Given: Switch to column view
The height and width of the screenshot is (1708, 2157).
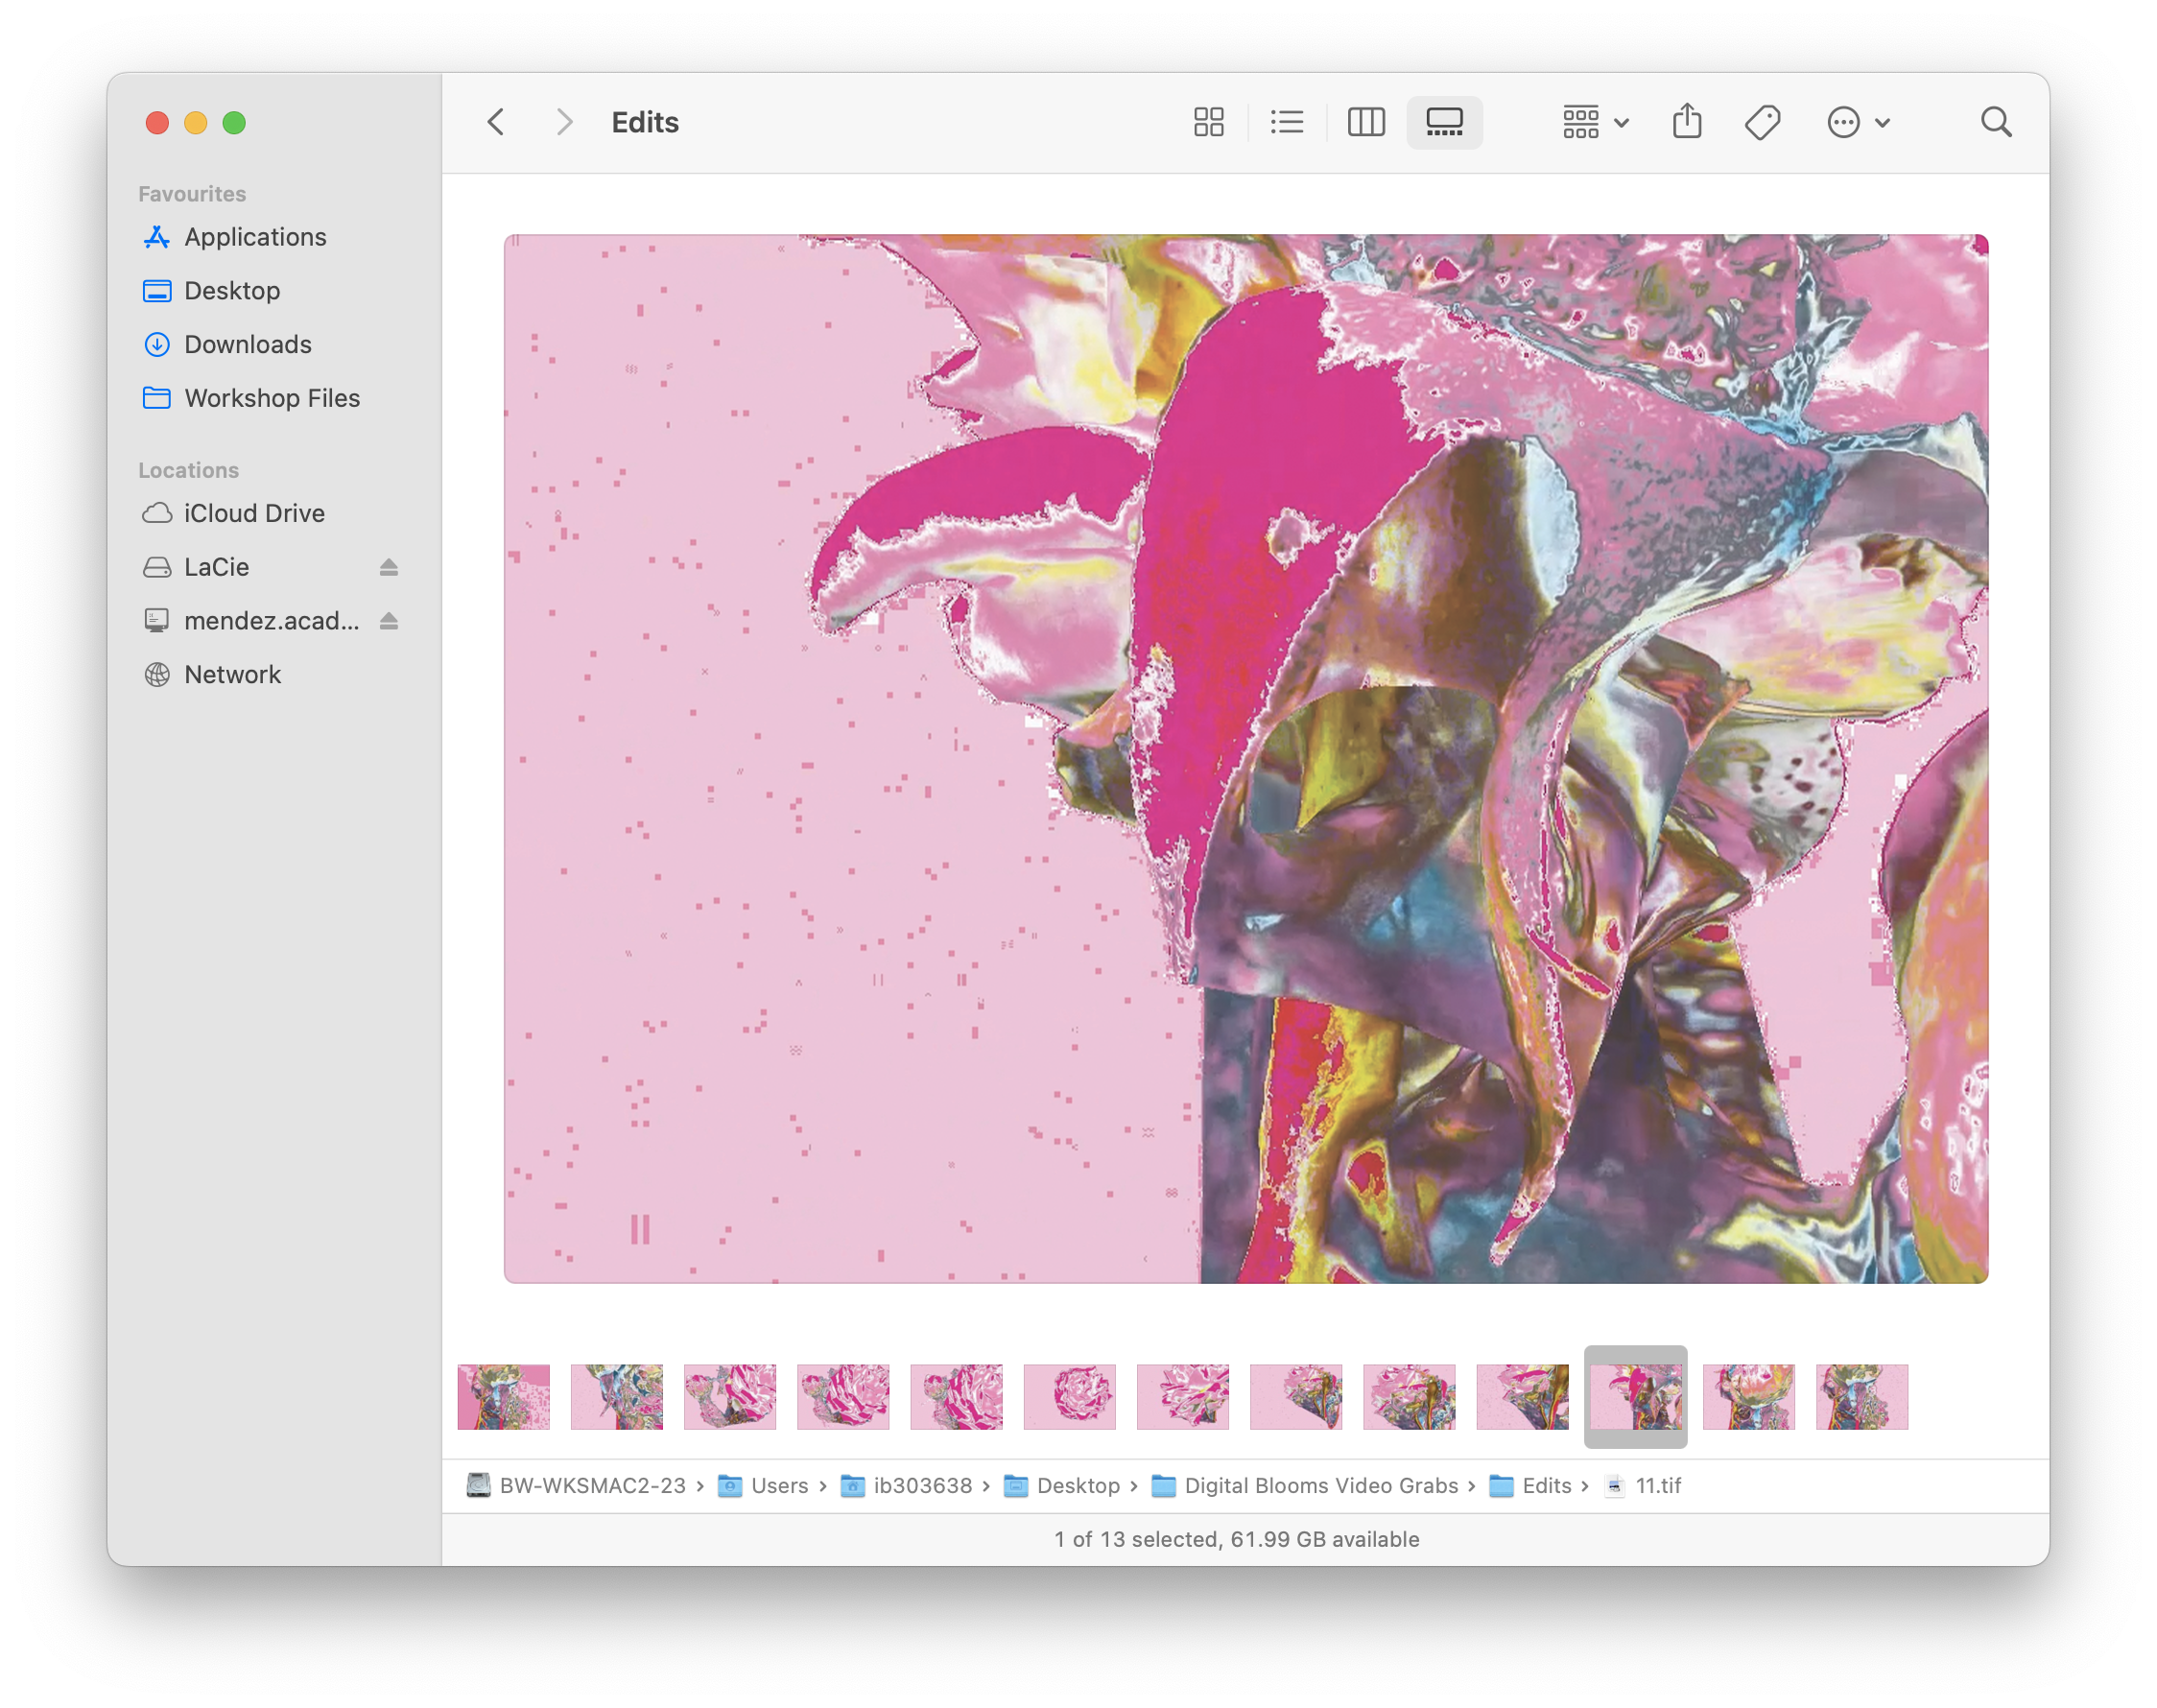Looking at the screenshot, I should (1365, 122).
